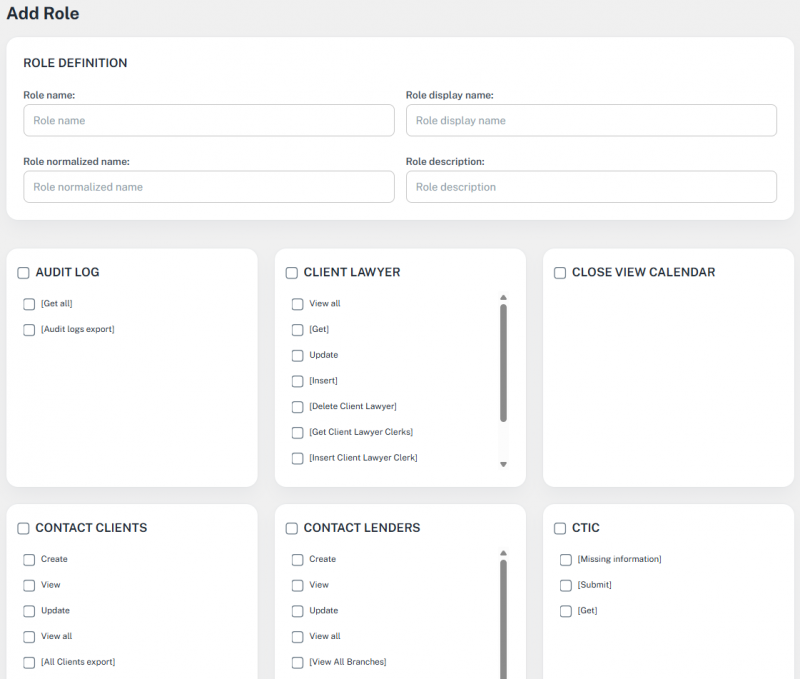
Task: Enable the Audit logs export permission
Action: [29, 330]
